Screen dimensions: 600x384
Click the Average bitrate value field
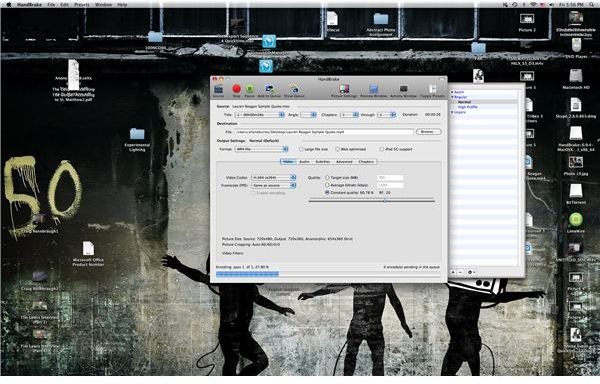(390, 185)
